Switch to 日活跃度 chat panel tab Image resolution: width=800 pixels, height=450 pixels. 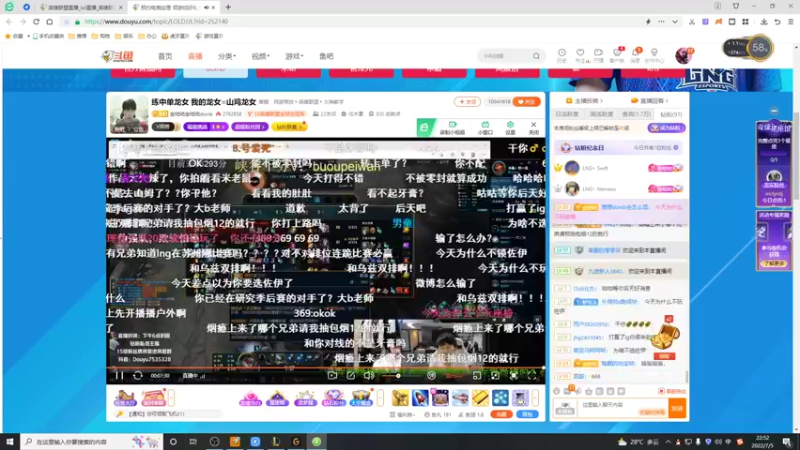click(567, 114)
